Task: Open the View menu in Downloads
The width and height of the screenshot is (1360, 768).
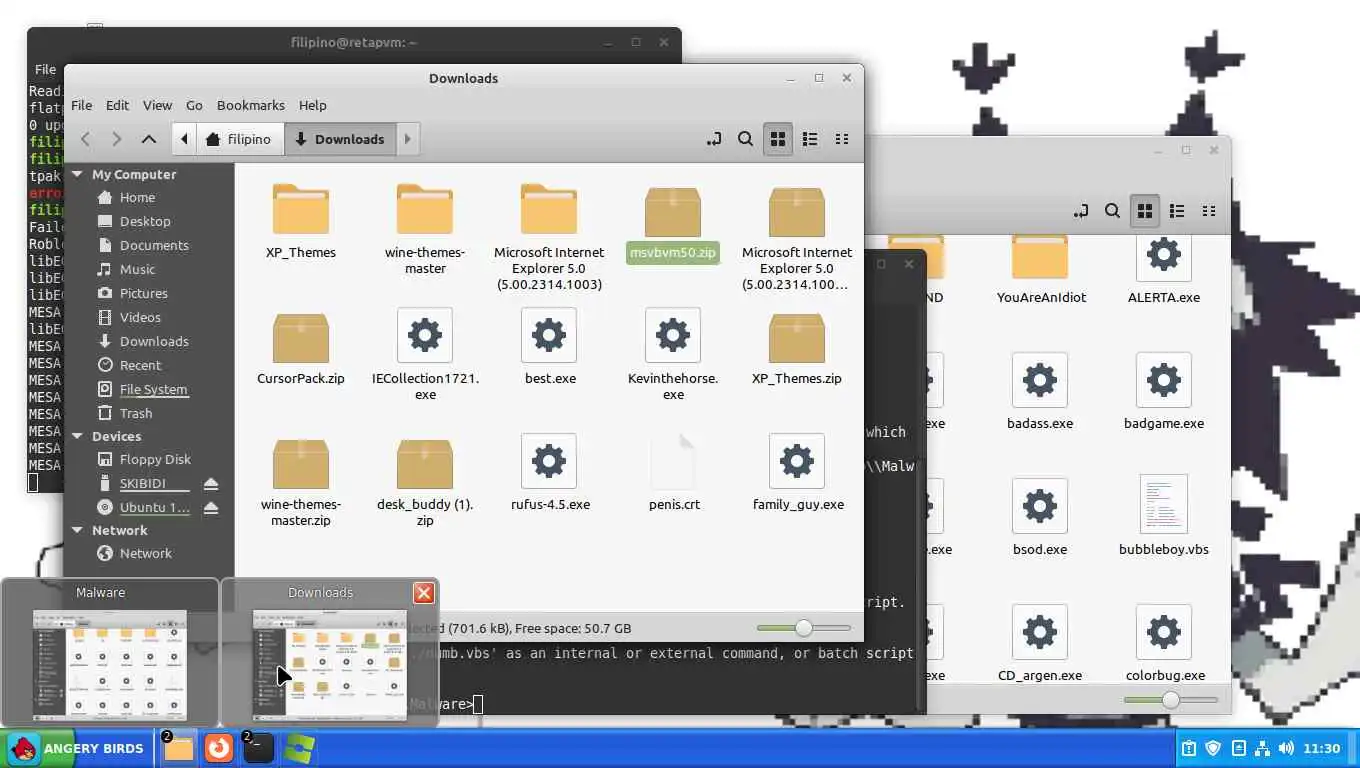Action: pyautogui.click(x=157, y=105)
